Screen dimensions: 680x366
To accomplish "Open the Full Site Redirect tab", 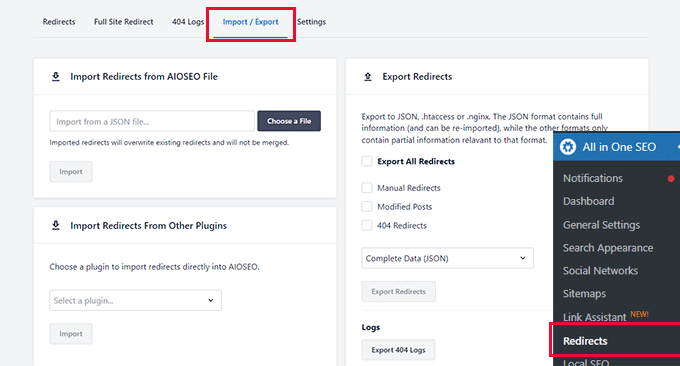I will pyautogui.click(x=124, y=22).
